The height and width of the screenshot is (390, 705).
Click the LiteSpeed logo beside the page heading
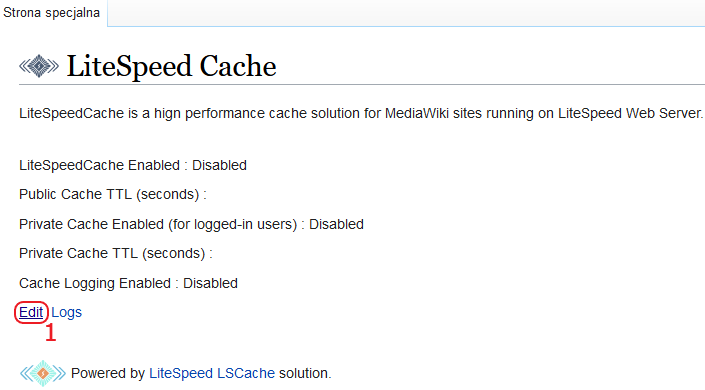point(39,66)
